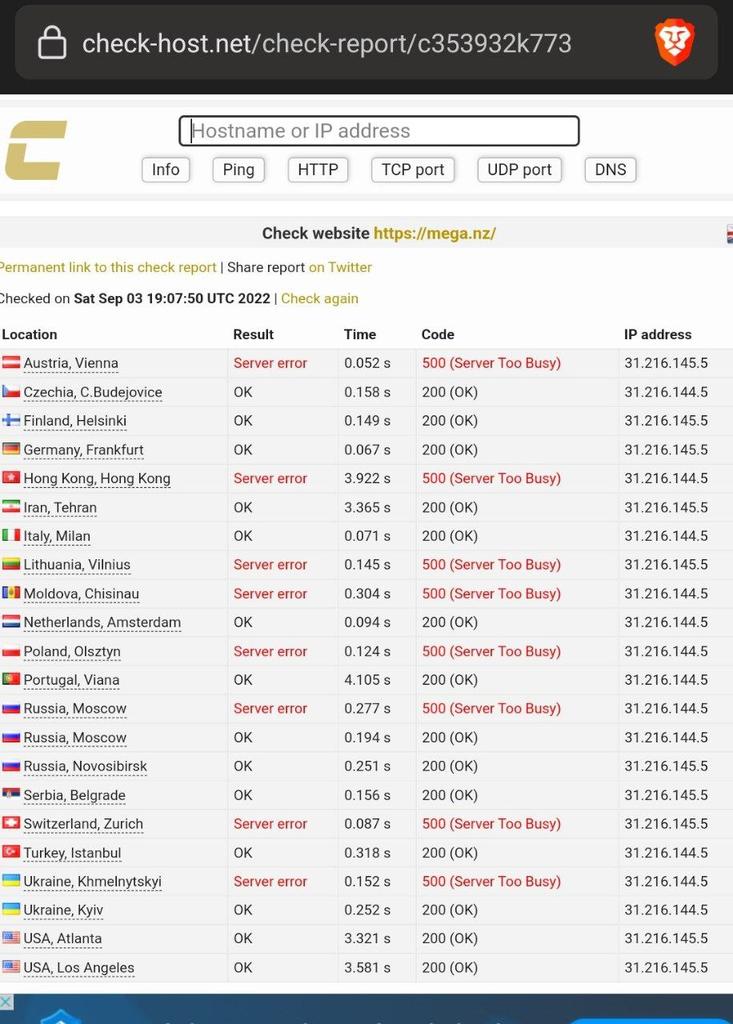Select the HTTP check button
This screenshot has width=733, height=1024.
318,170
